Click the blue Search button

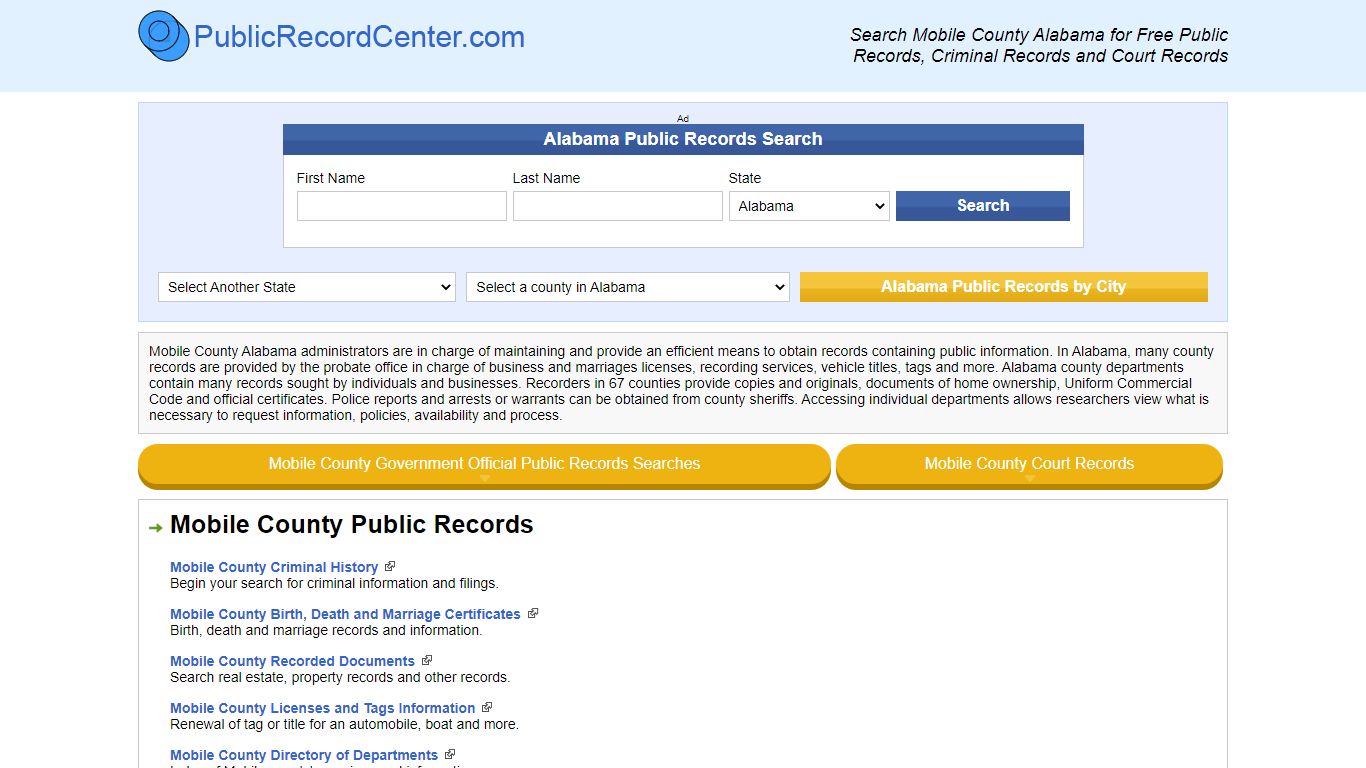click(x=983, y=206)
